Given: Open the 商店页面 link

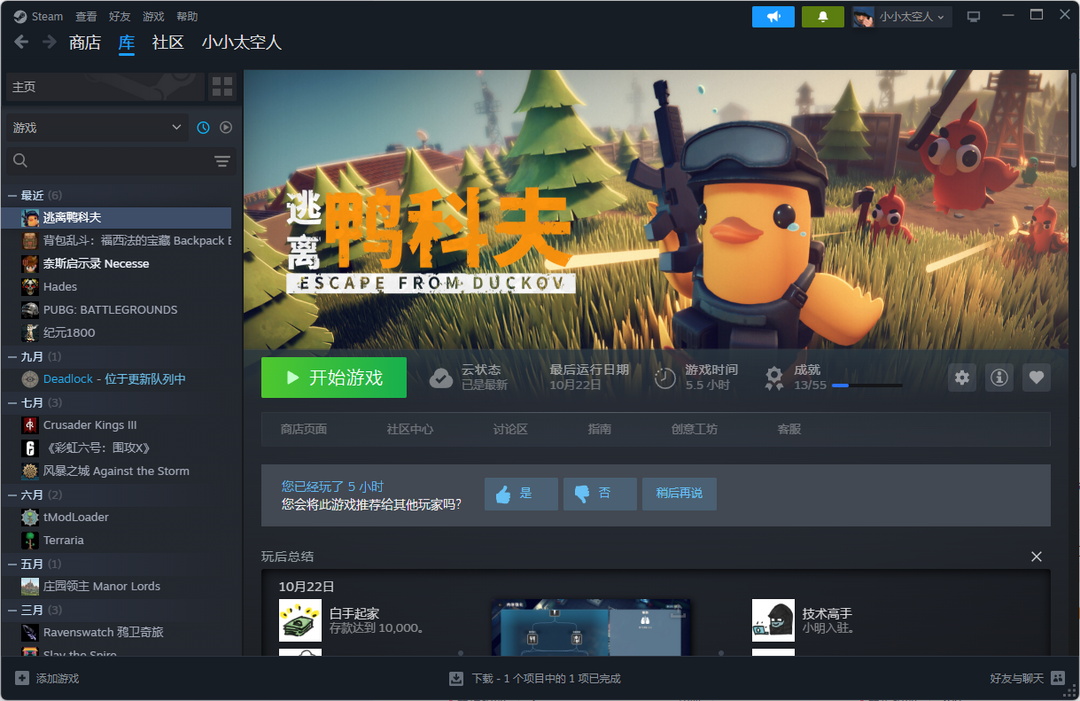Looking at the screenshot, I should [x=304, y=429].
